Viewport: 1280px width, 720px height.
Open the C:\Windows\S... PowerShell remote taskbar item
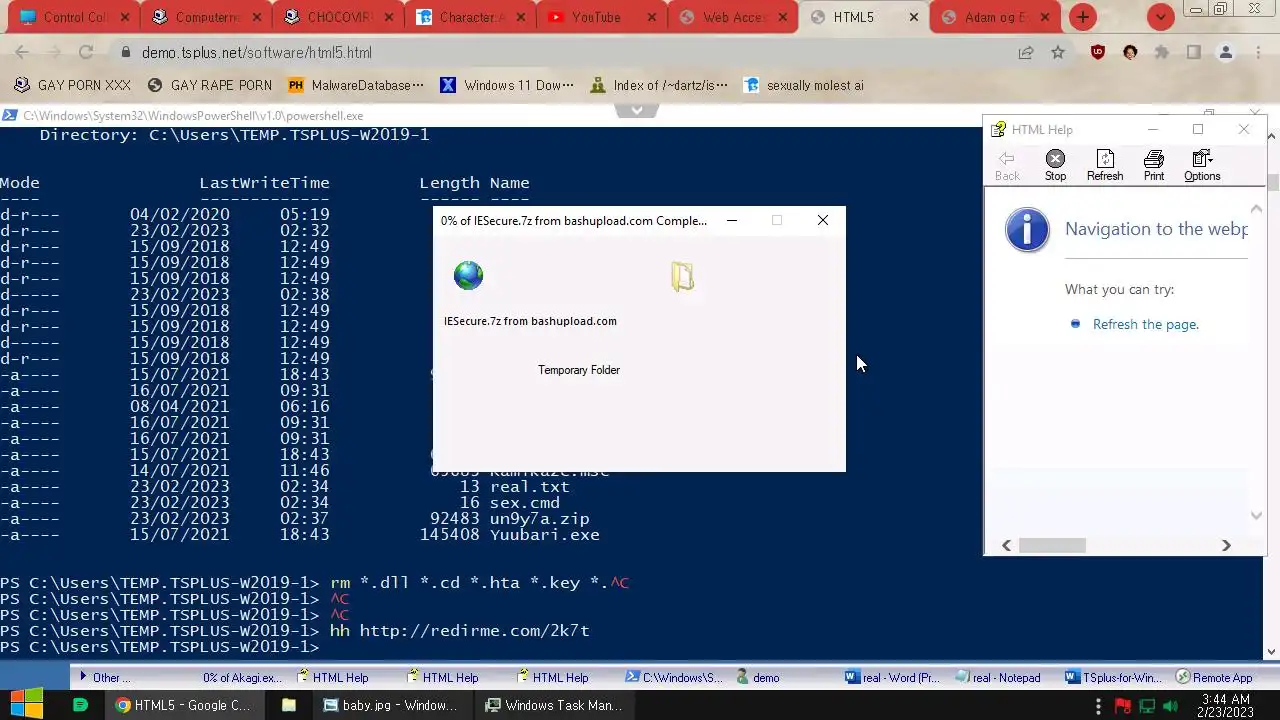click(674, 677)
